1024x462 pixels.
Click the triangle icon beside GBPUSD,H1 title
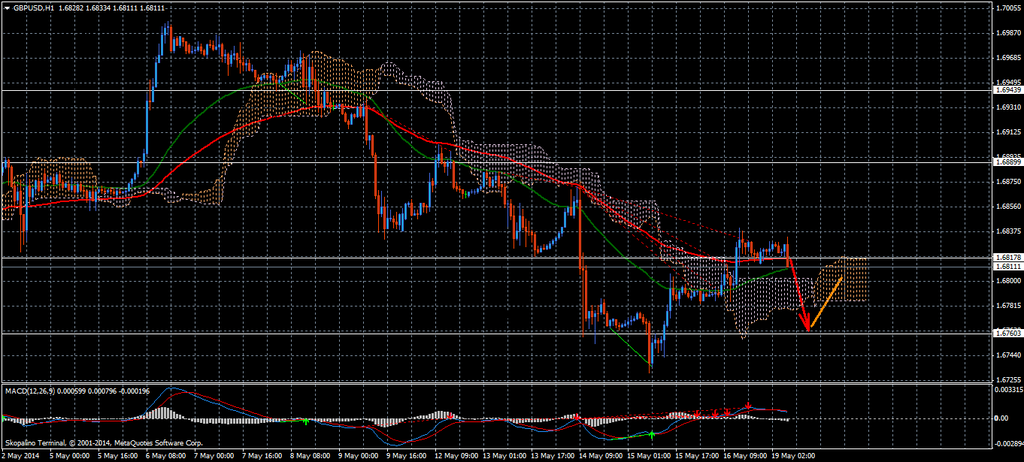(x=6, y=7)
